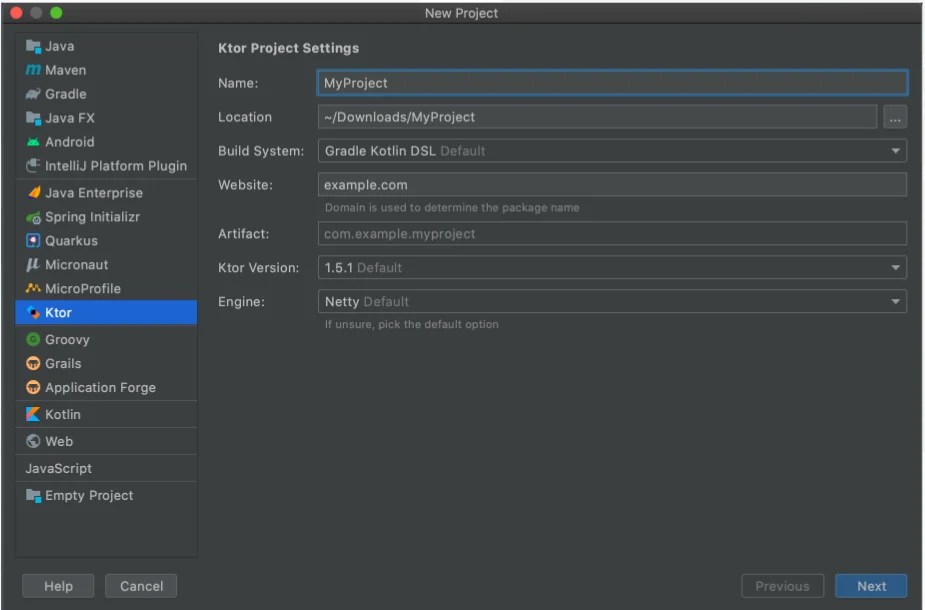Viewport: 925px width, 610px height.
Task: Pick the Groovy green icon
Action: click(33, 340)
